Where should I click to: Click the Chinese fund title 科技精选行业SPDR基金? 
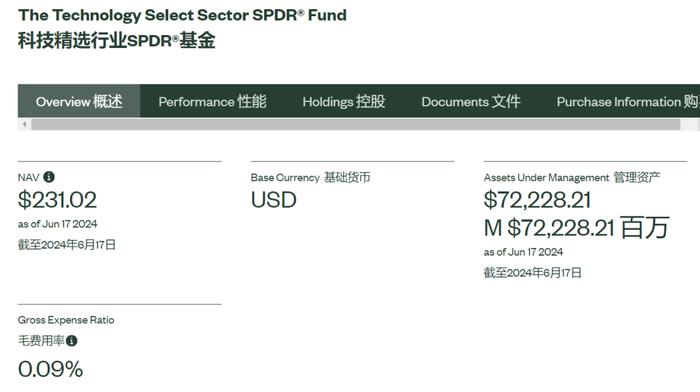[x=117, y=40]
